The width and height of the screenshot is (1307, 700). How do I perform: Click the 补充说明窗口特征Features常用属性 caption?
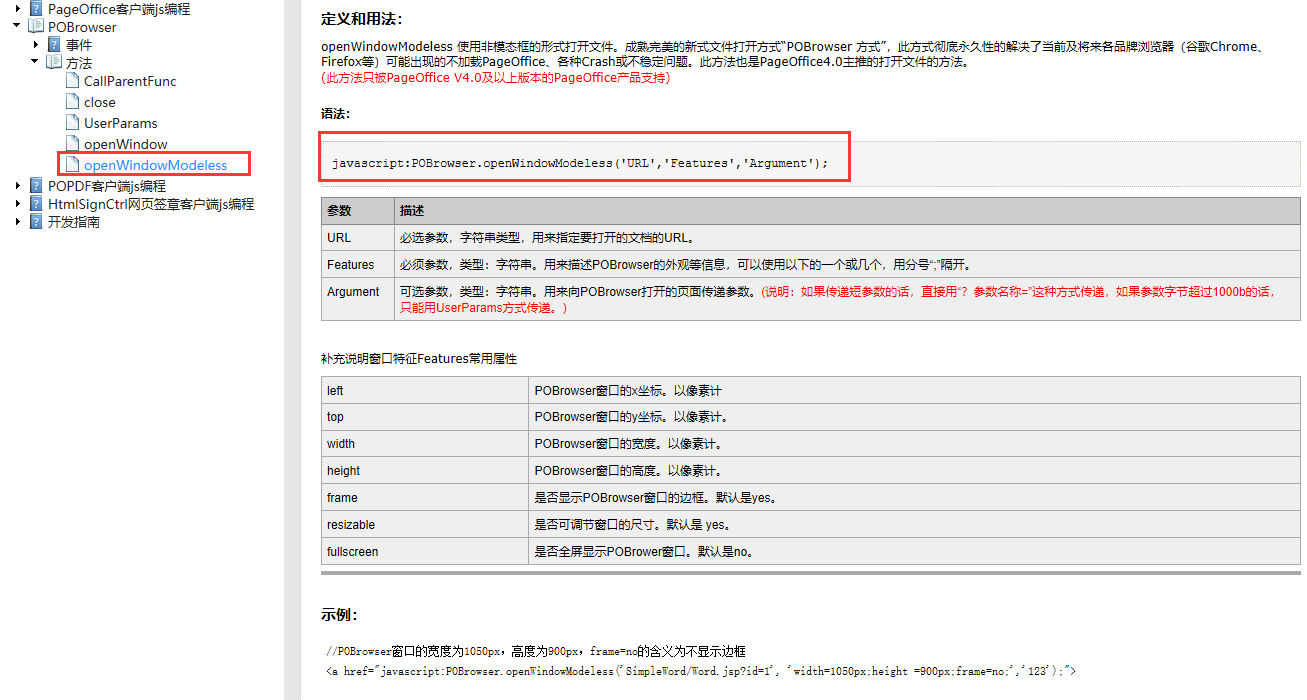point(419,358)
